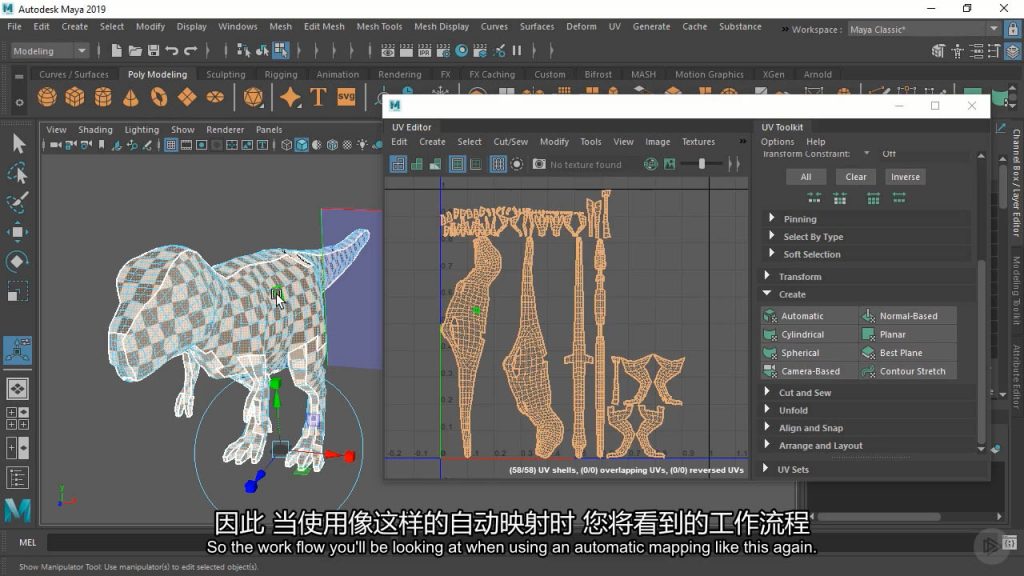Expand the Pinning section
The height and width of the screenshot is (576, 1024).
tap(866, 219)
